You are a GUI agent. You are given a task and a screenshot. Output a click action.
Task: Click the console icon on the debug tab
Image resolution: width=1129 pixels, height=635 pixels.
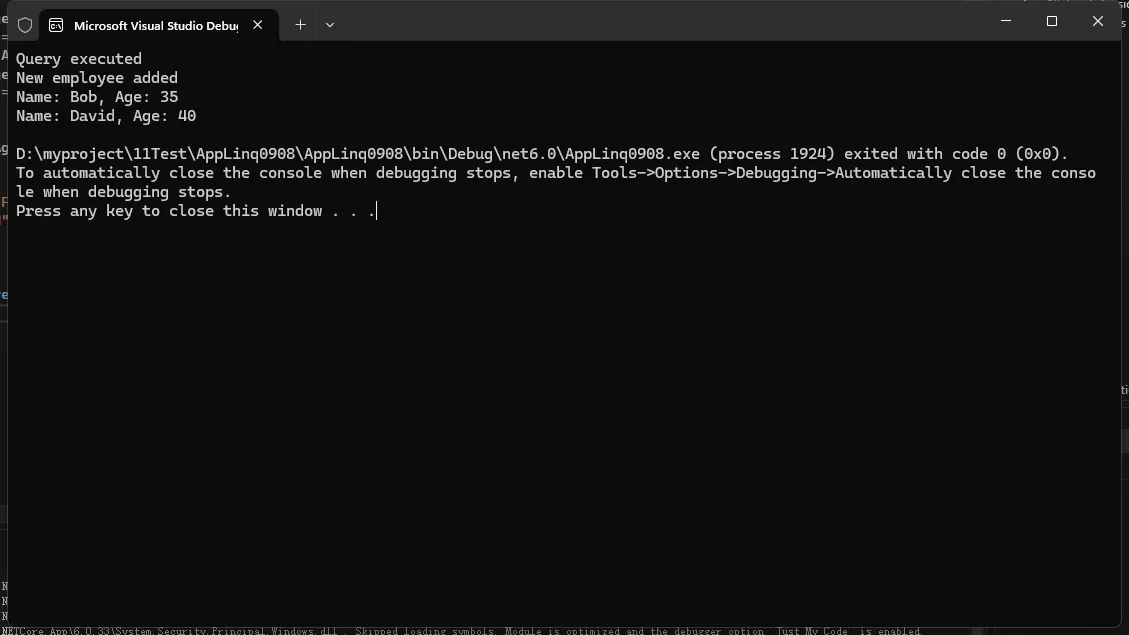coord(57,25)
